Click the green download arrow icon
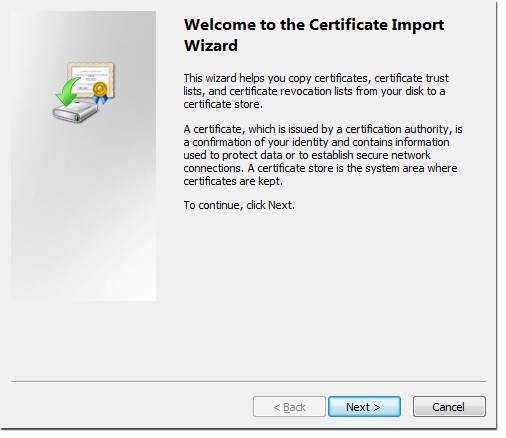506x438 pixels. pyautogui.click(x=68, y=91)
